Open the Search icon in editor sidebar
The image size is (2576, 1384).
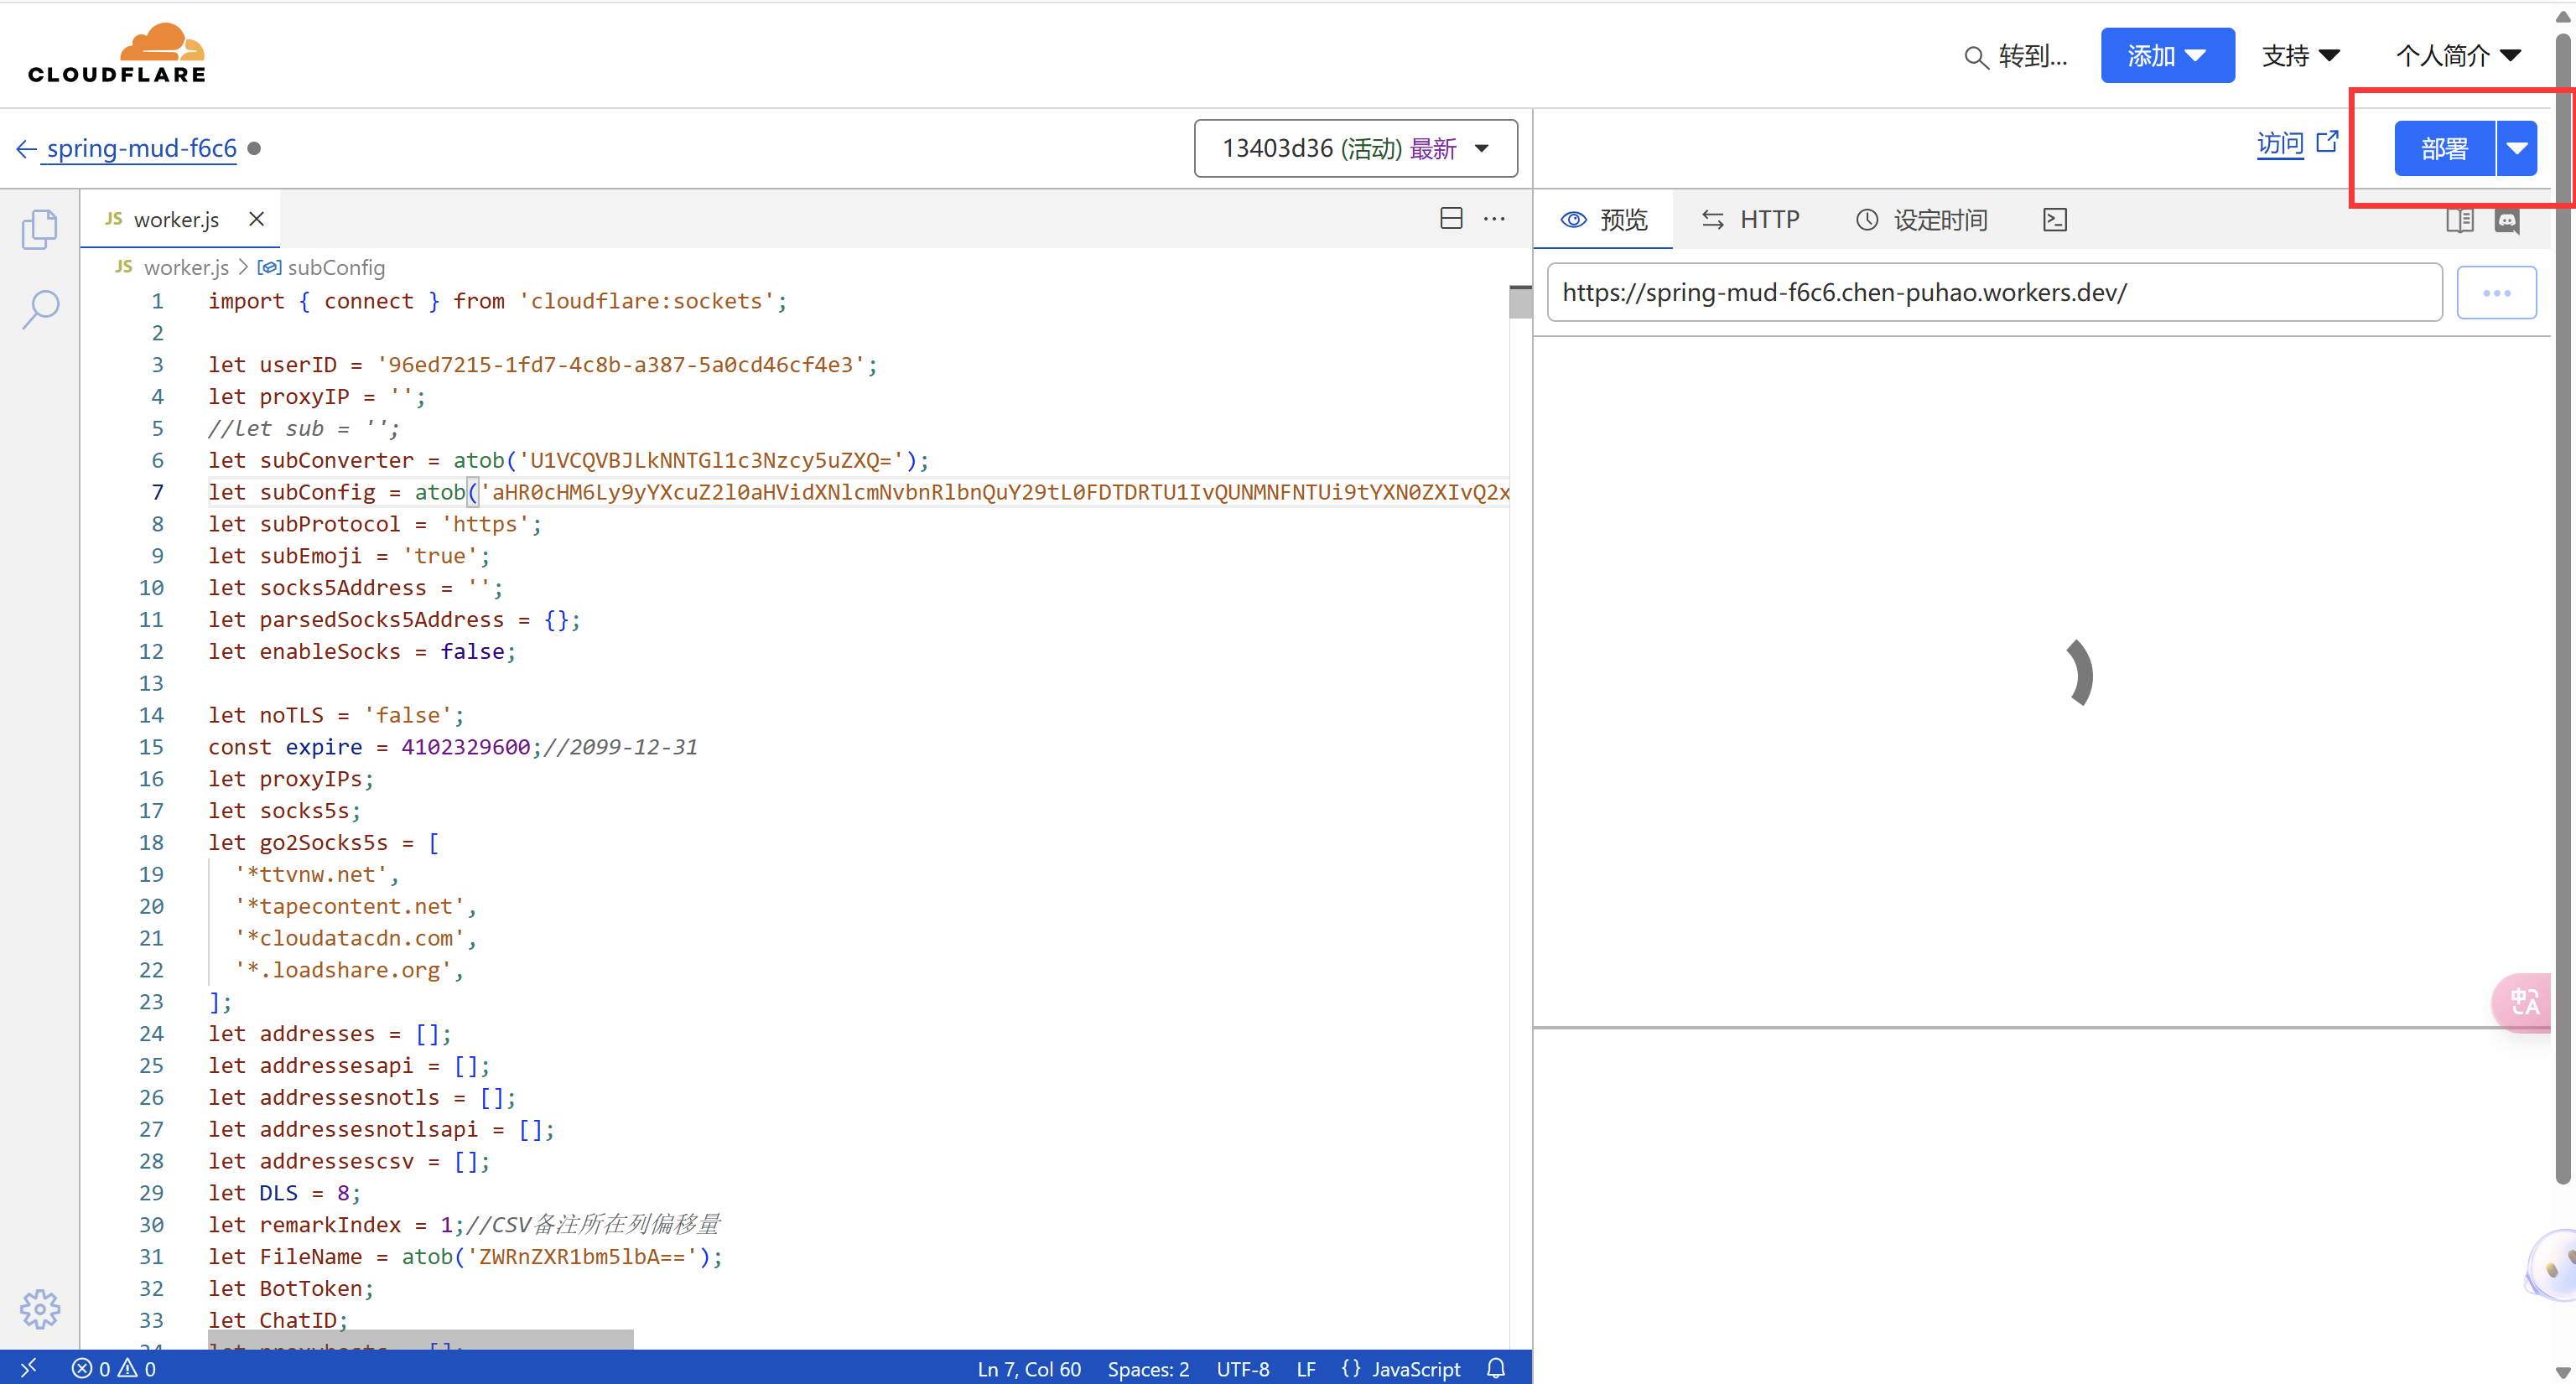coord(40,308)
